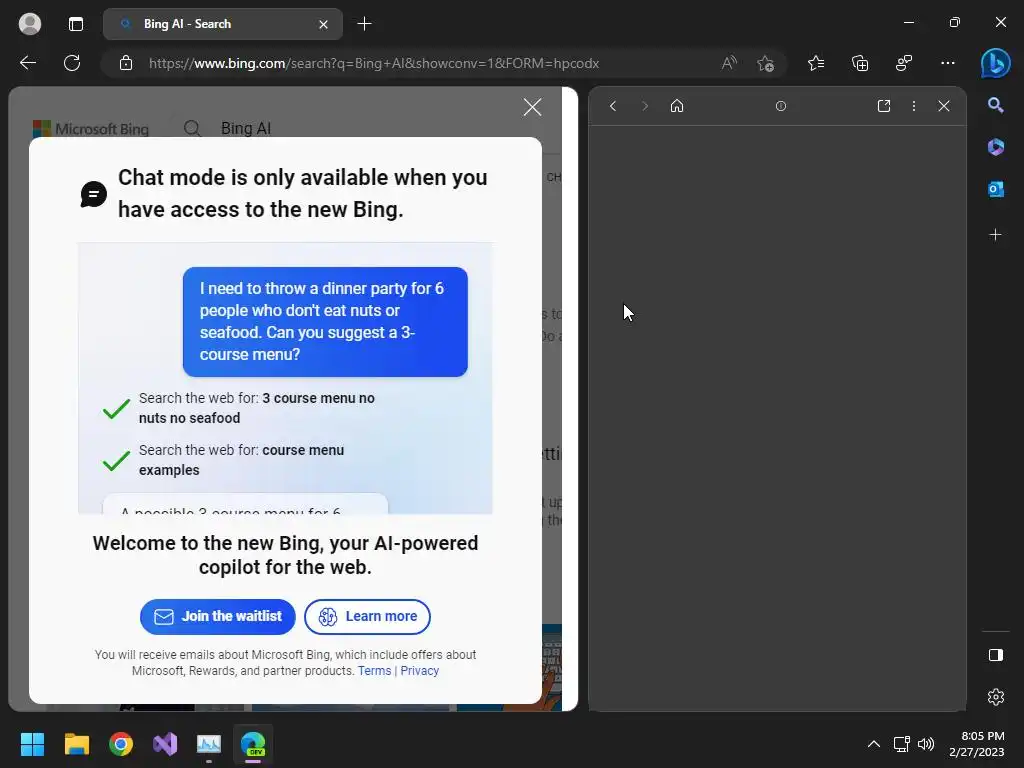Image resolution: width=1024 pixels, height=768 pixels.
Task: Click the chat preview example image
Action: coord(285,378)
